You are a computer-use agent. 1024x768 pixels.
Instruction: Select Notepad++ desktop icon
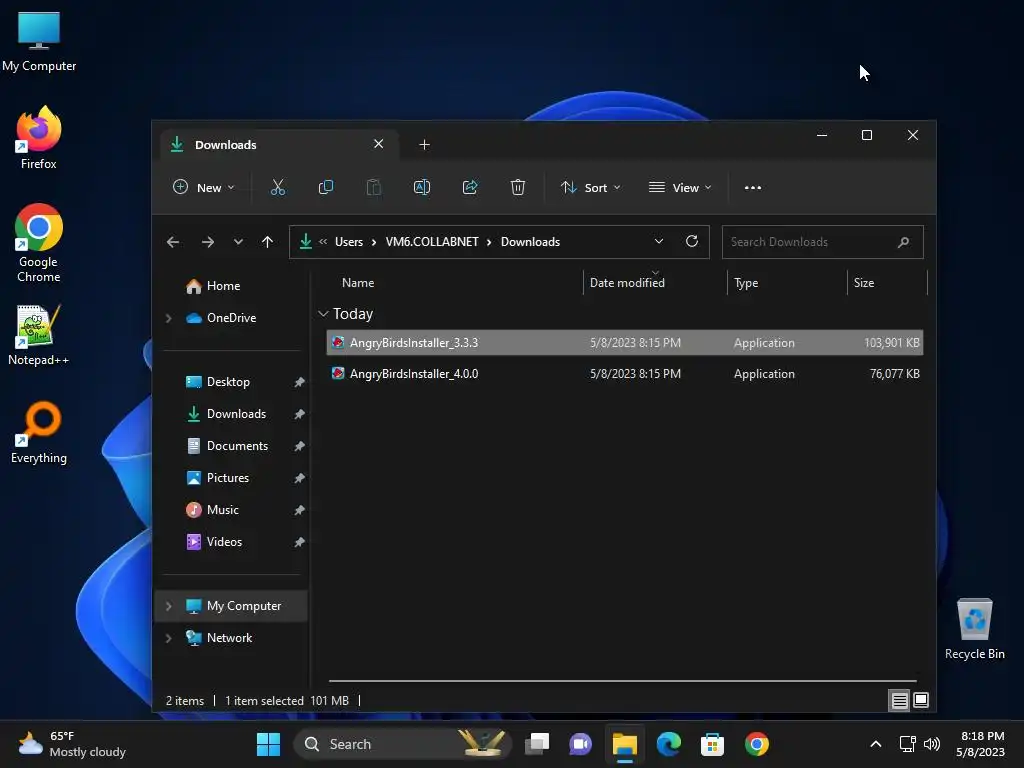pos(39,336)
